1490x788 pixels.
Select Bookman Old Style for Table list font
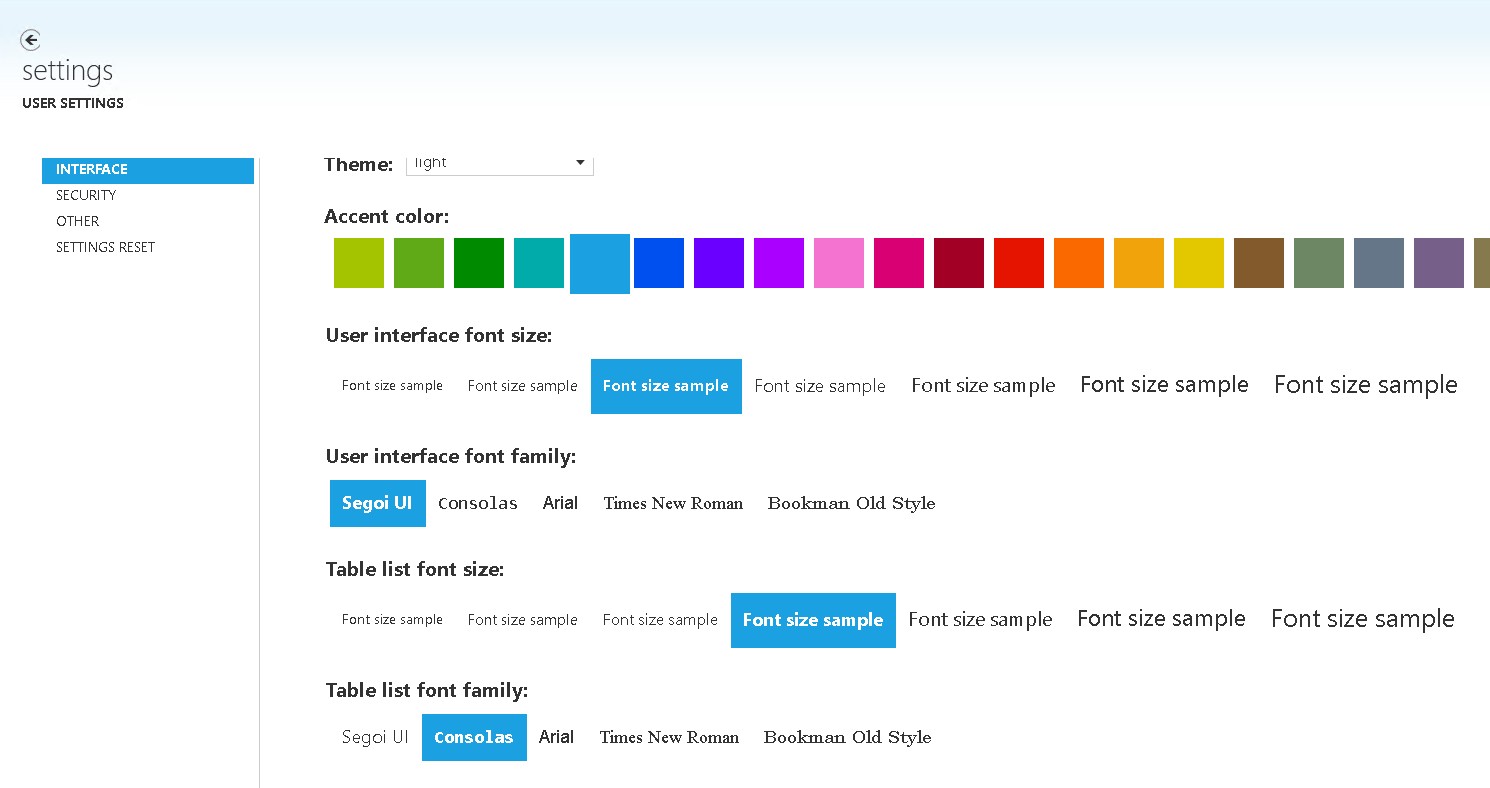coord(847,737)
